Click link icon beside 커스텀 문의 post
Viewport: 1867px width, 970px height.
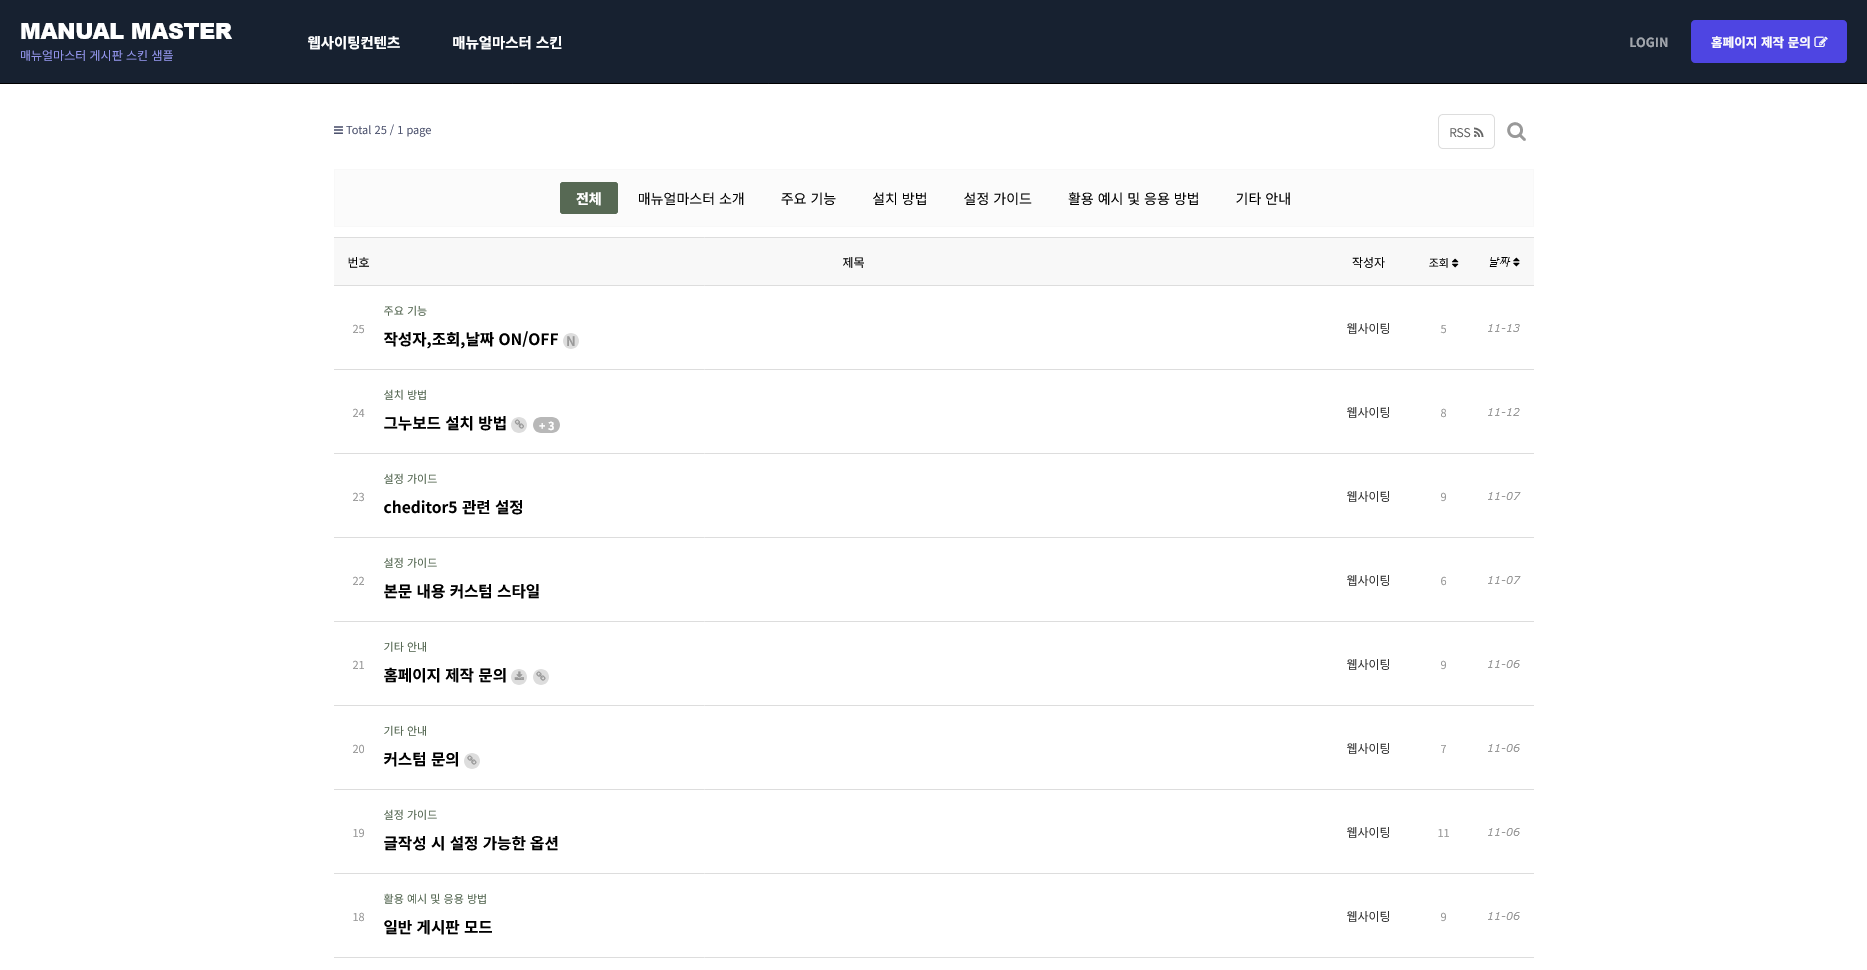[472, 761]
